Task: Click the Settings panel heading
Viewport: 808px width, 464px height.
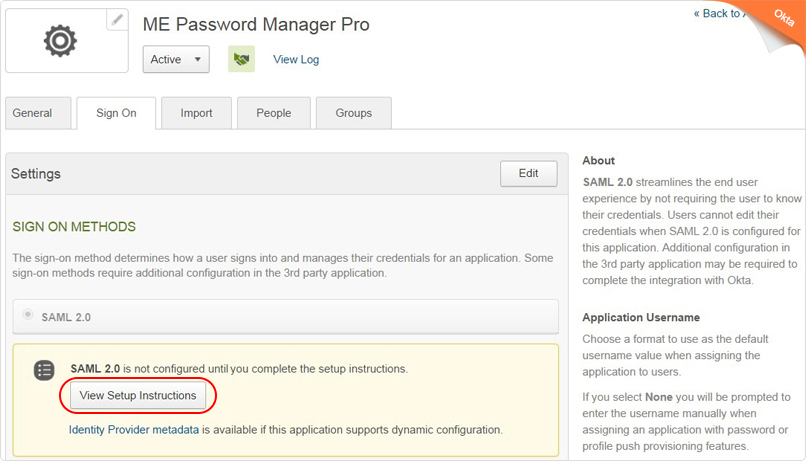Action: (x=36, y=174)
